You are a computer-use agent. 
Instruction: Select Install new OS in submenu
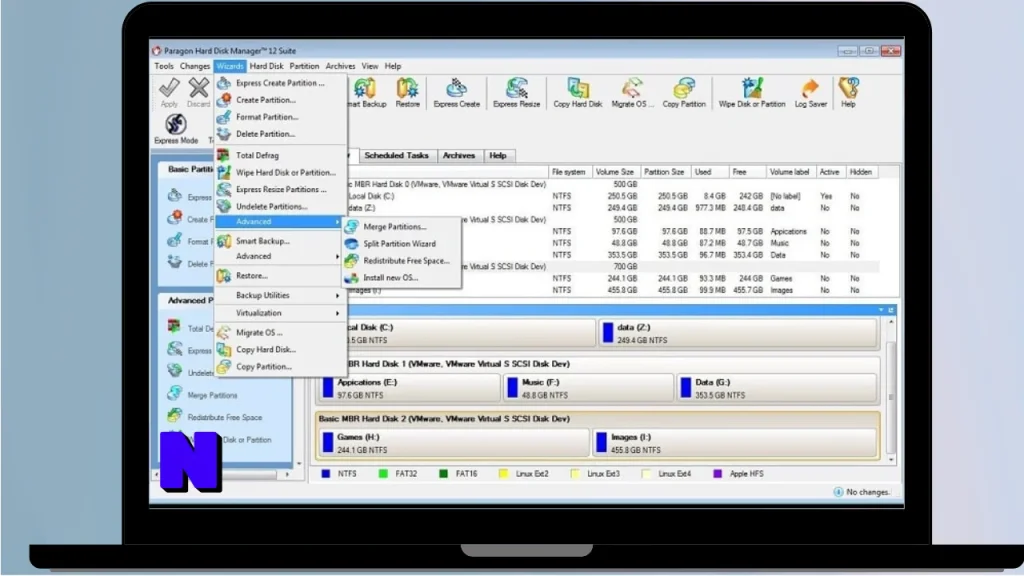[x=402, y=278]
